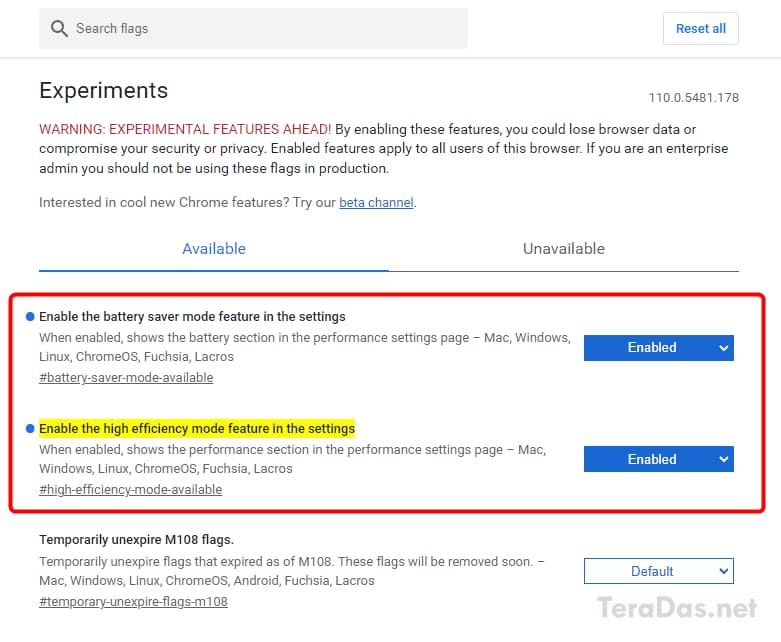The image size is (781, 642).
Task: Open #battery-saver-mode-available anchor link
Action: [126, 378]
